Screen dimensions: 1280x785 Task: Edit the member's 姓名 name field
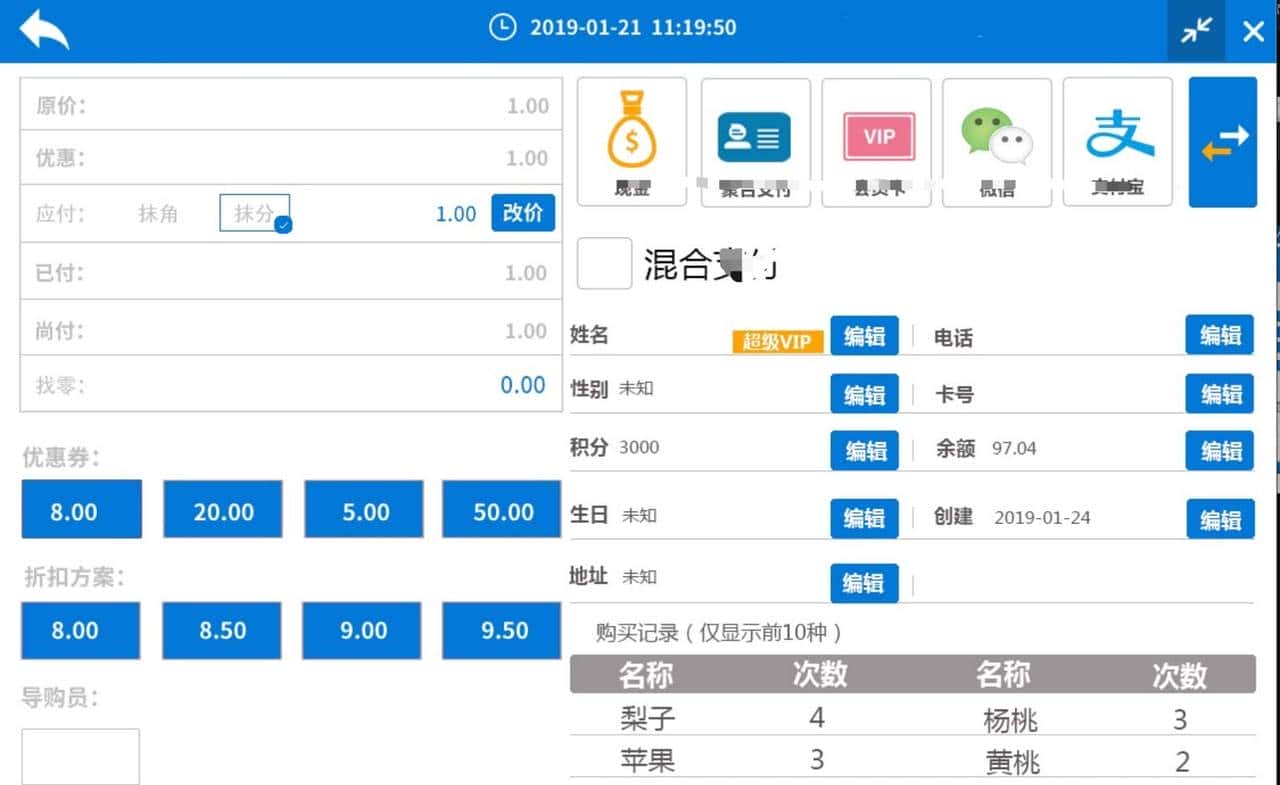click(864, 336)
